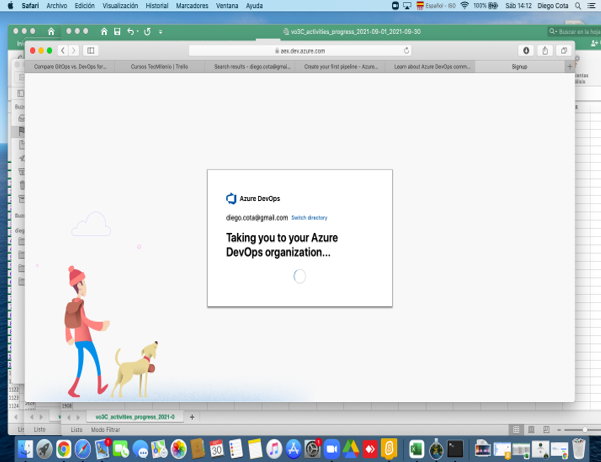
Task: Open FaceTime from the Dock
Action: click(x=121, y=449)
